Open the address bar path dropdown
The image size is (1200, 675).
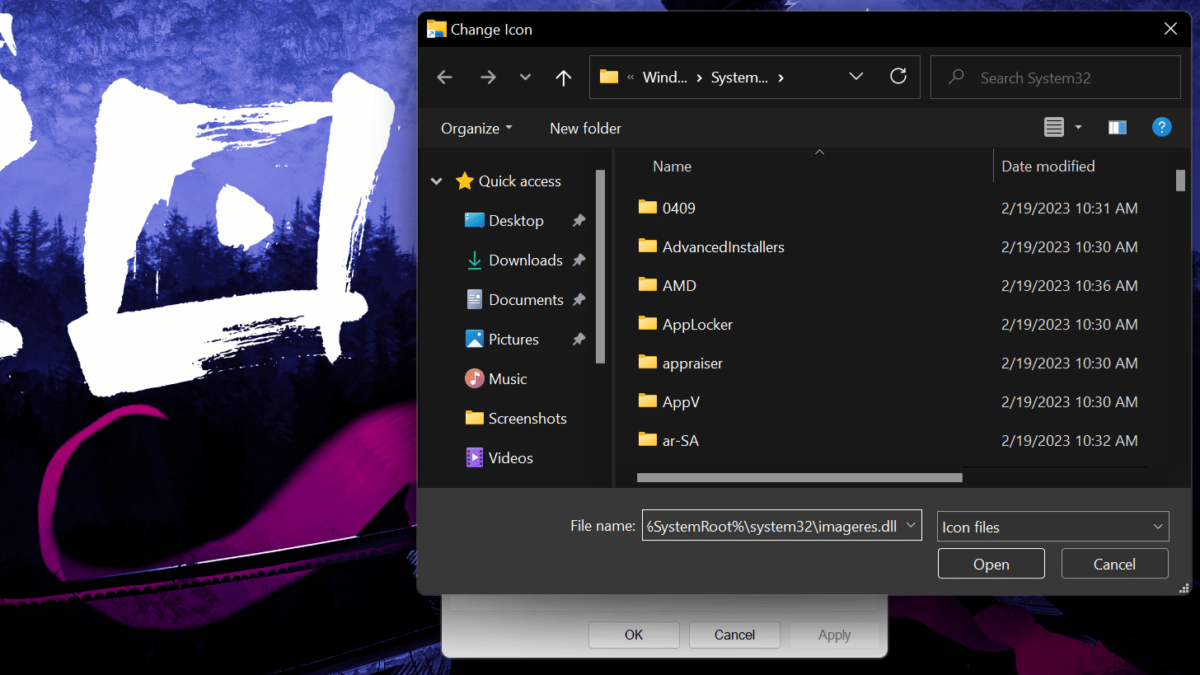856,76
